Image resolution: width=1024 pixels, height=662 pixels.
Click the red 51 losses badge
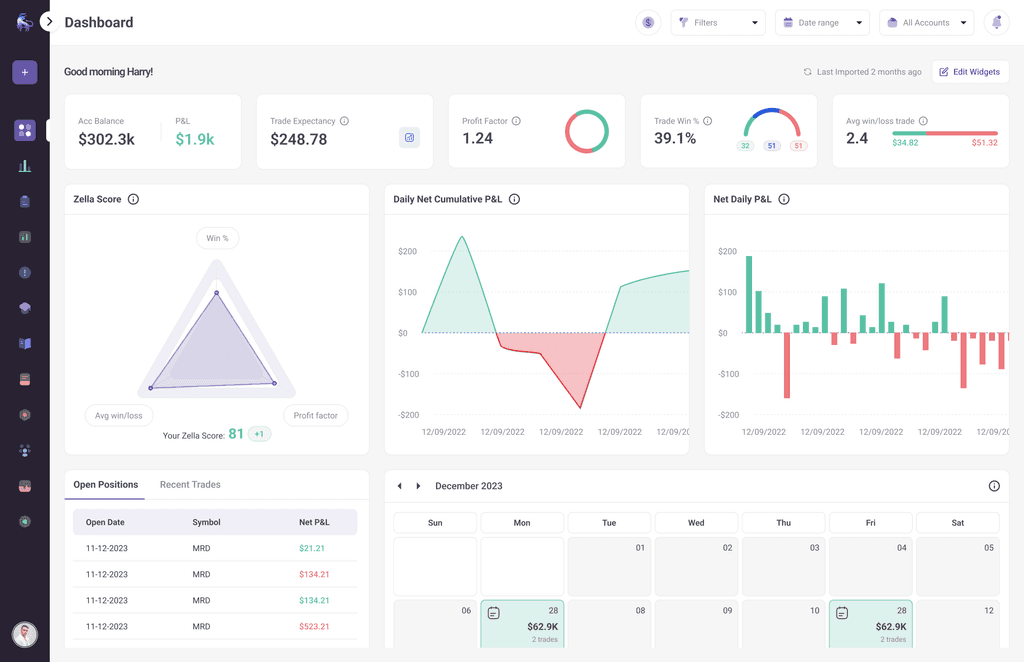798,146
